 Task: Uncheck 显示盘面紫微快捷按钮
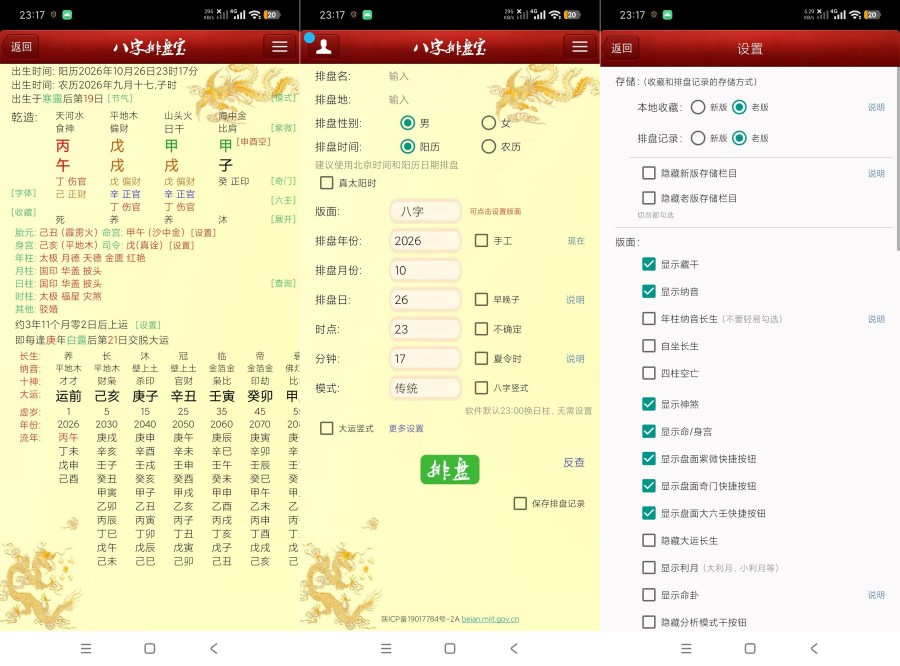(649, 458)
